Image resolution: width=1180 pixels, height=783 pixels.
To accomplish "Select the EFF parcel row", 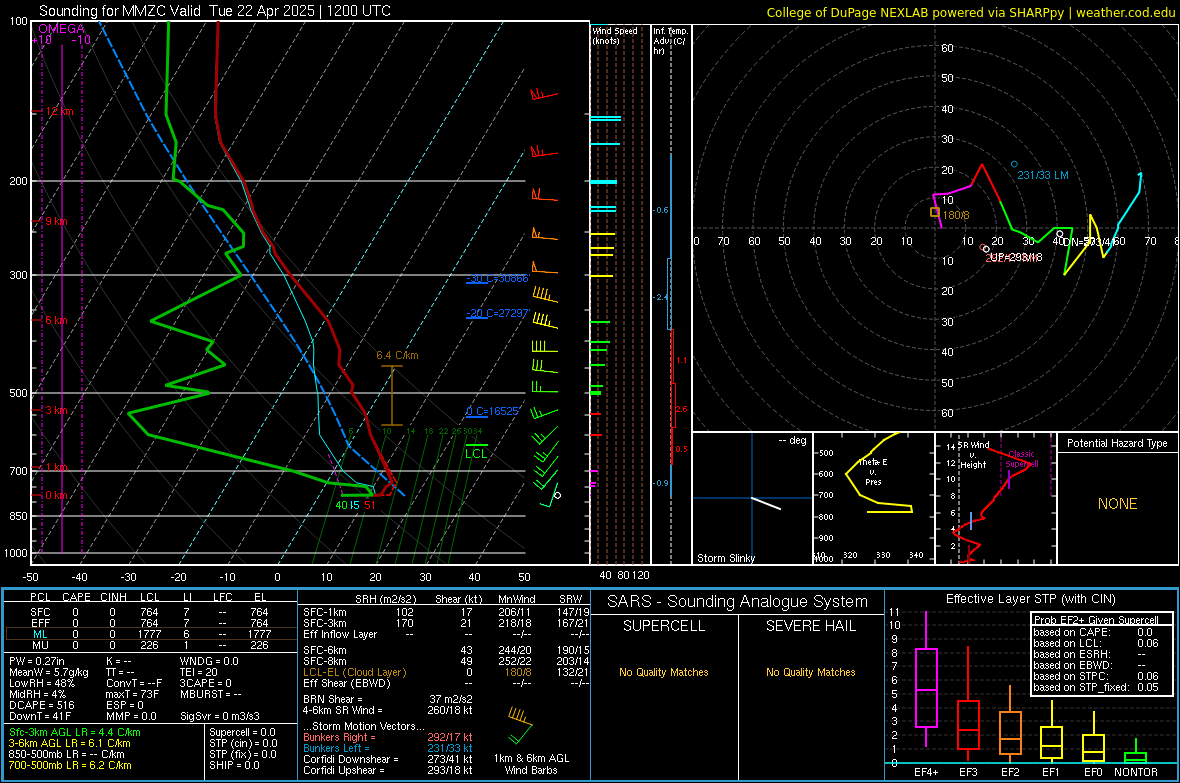I will tap(151, 623).
